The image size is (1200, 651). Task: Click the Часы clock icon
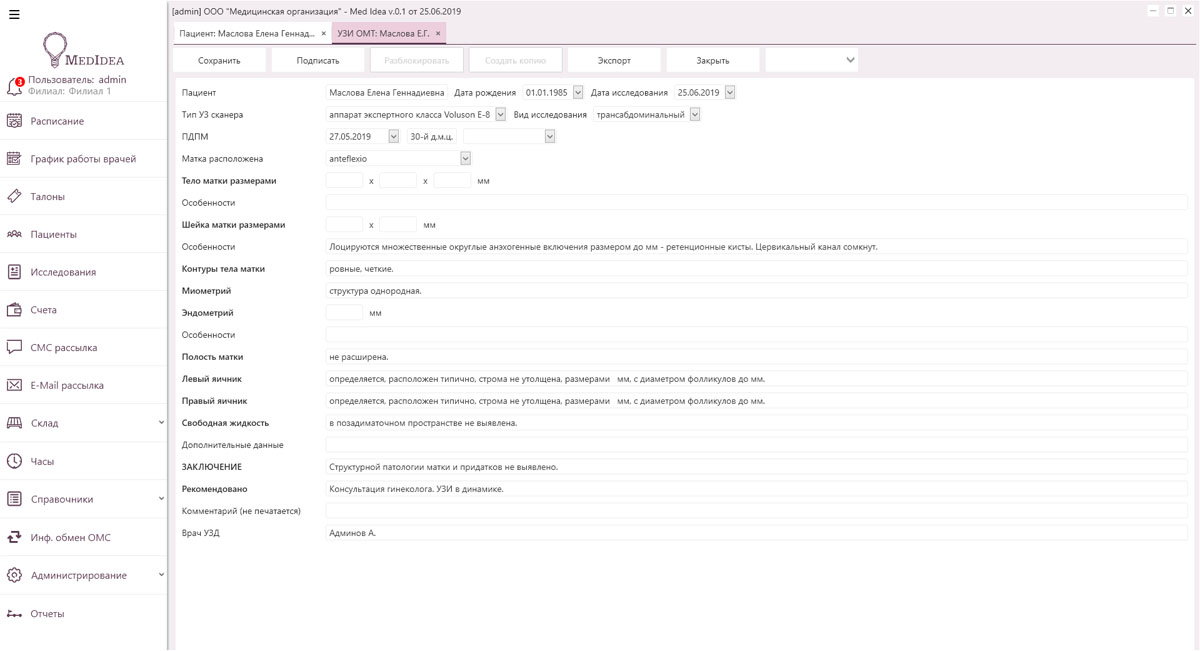coord(14,461)
